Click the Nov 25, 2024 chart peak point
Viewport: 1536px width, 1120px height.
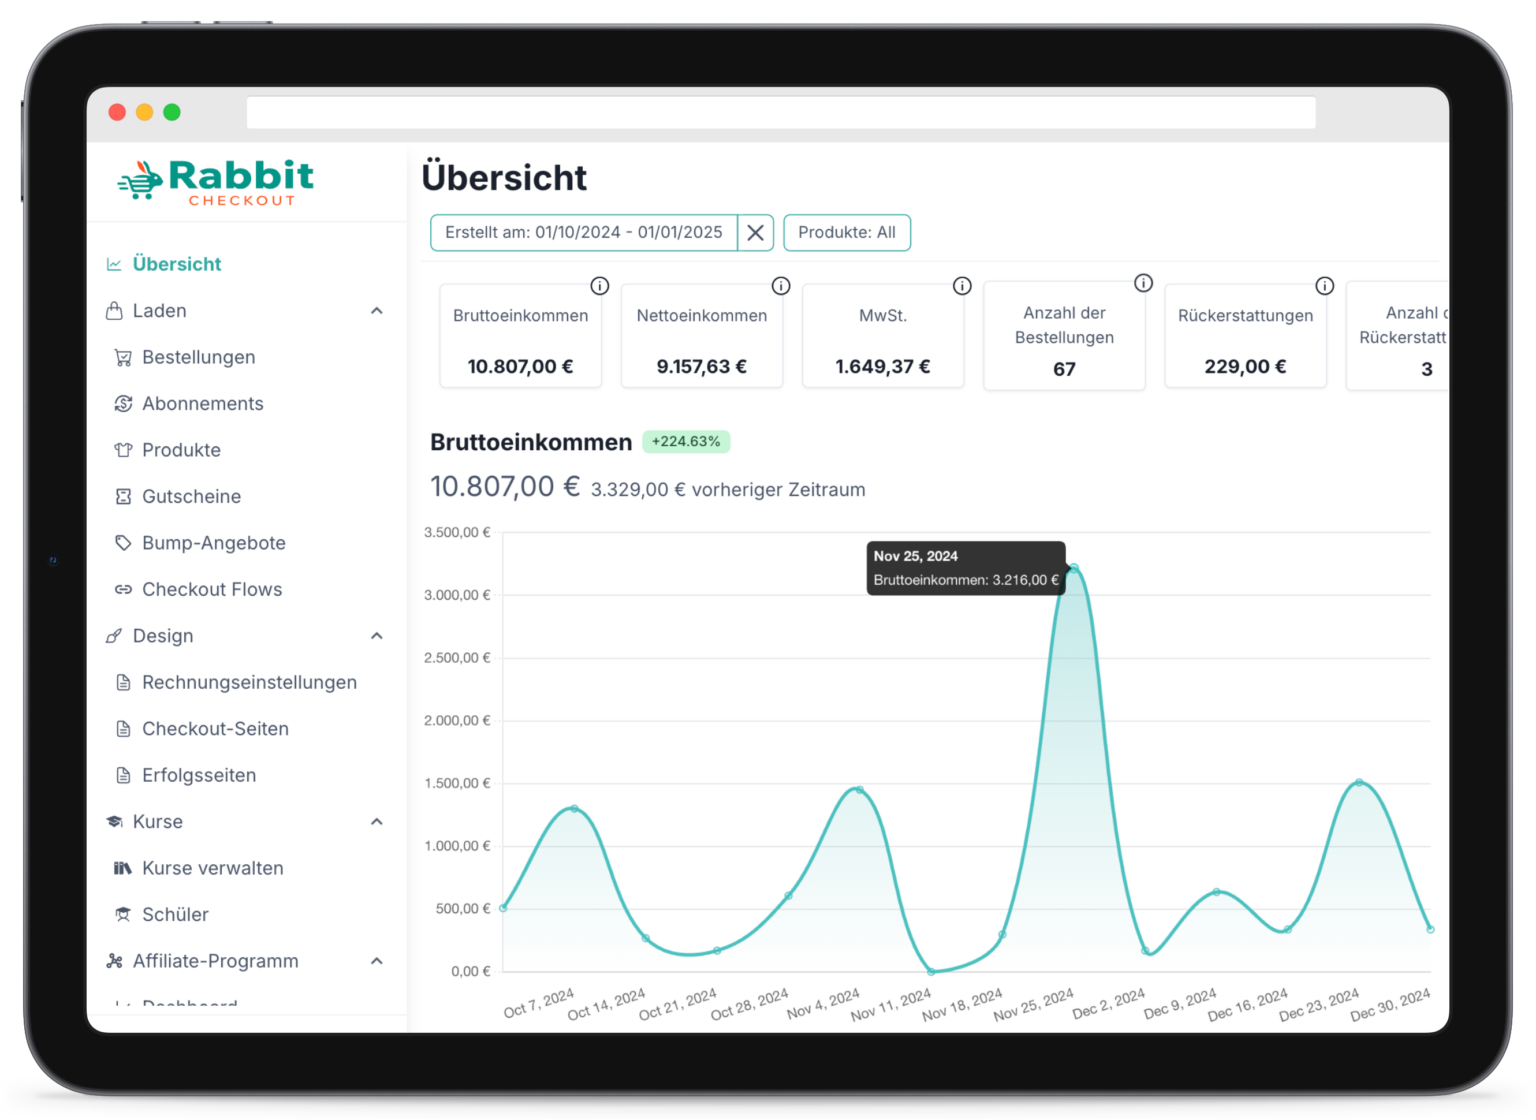pyautogui.click(x=1074, y=568)
